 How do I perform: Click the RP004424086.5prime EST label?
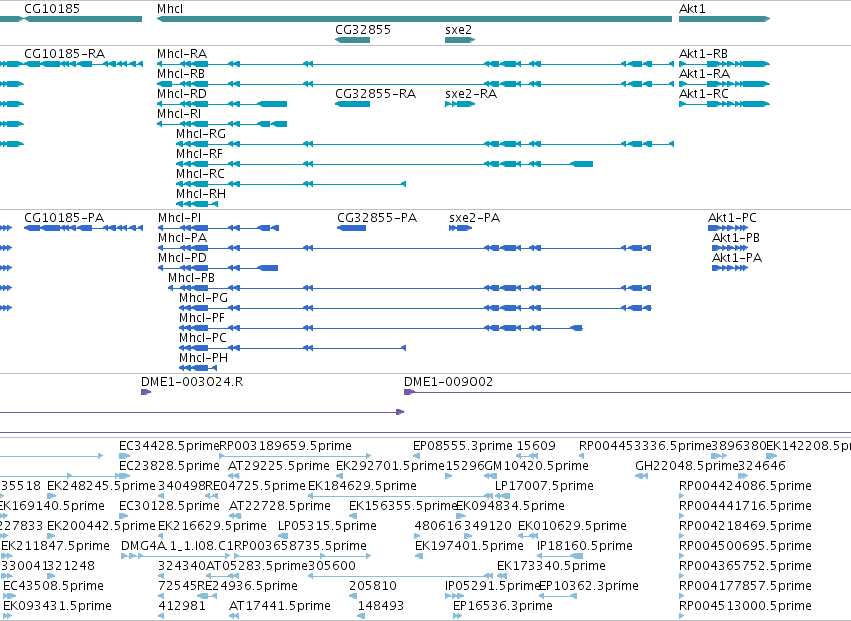coord(745,486)
